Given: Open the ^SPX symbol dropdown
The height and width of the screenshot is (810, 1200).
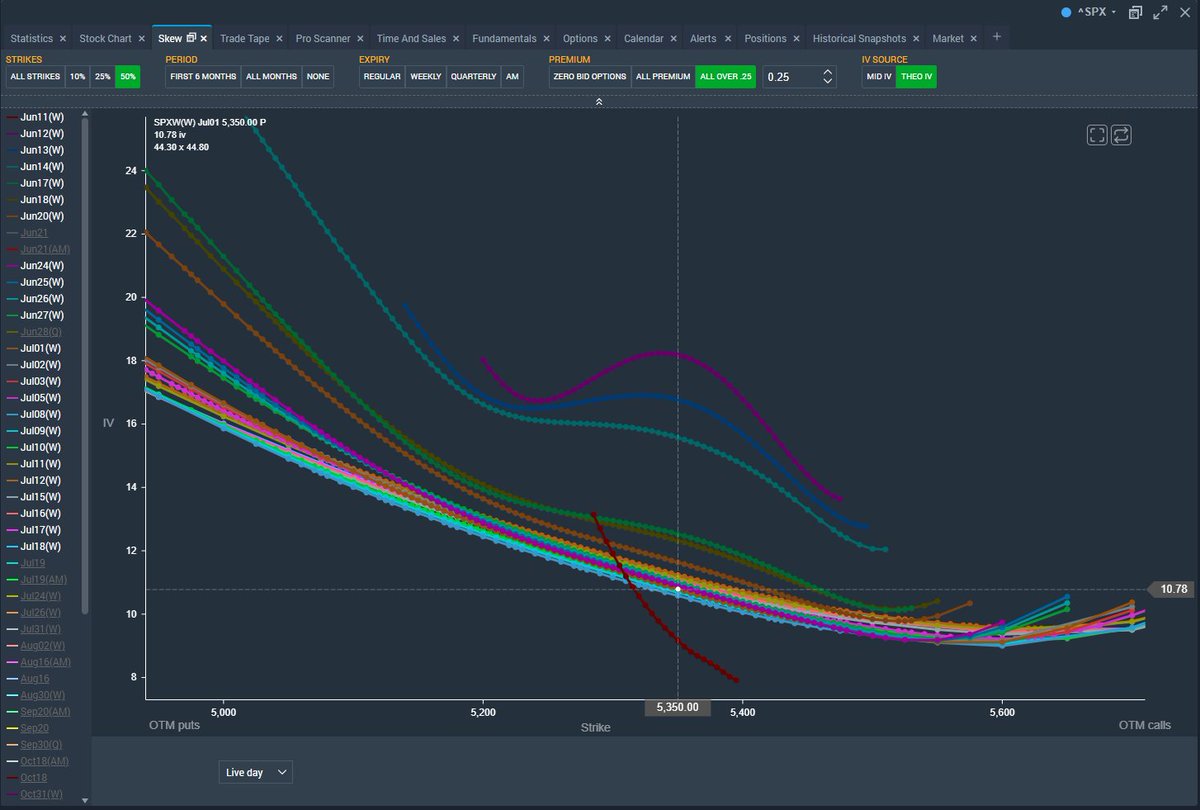Looking at the screenshot, I should [x=1097, y=12].
